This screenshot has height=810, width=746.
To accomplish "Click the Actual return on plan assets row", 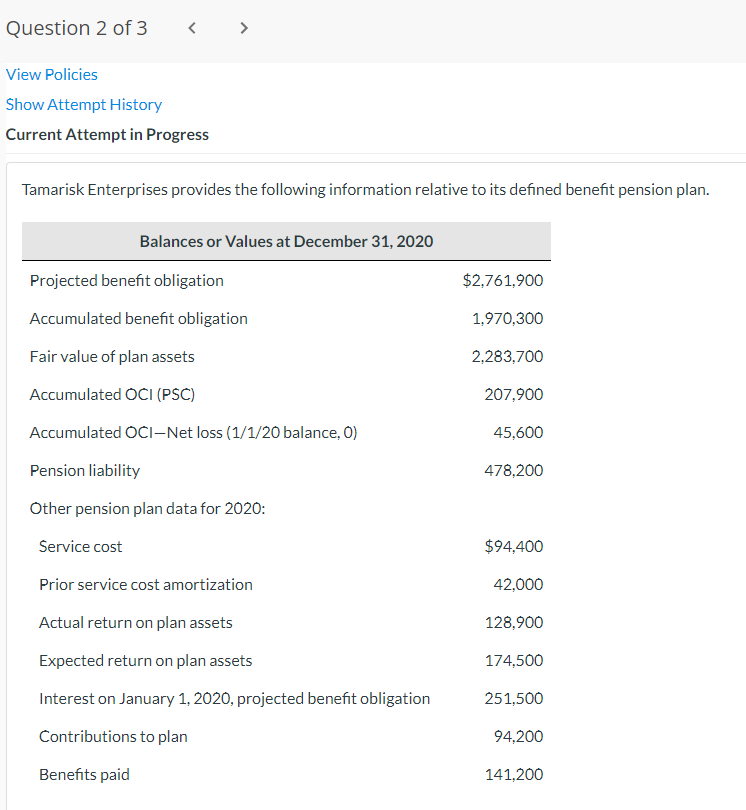I will (135, 622).
